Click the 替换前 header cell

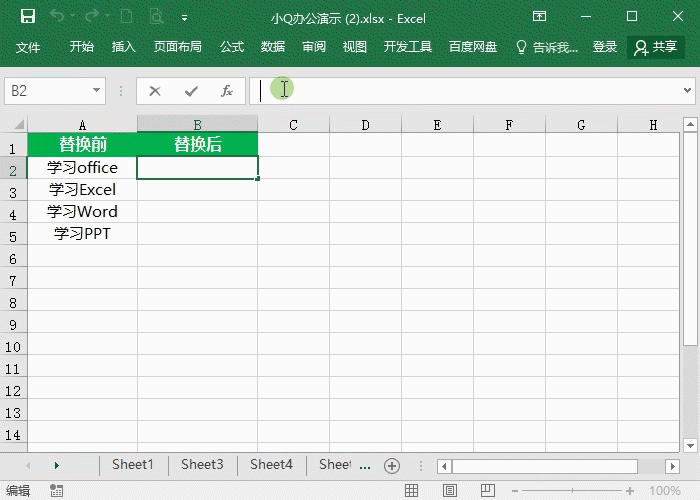(x=83, y=145)
